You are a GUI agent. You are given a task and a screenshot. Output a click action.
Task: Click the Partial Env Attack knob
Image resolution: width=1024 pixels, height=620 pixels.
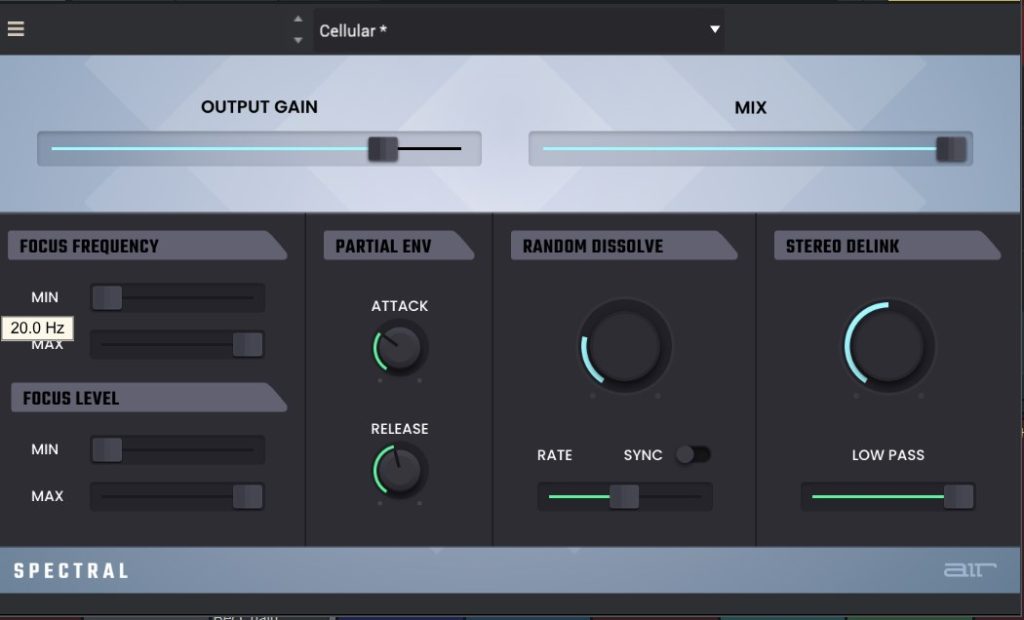(400, 348)
